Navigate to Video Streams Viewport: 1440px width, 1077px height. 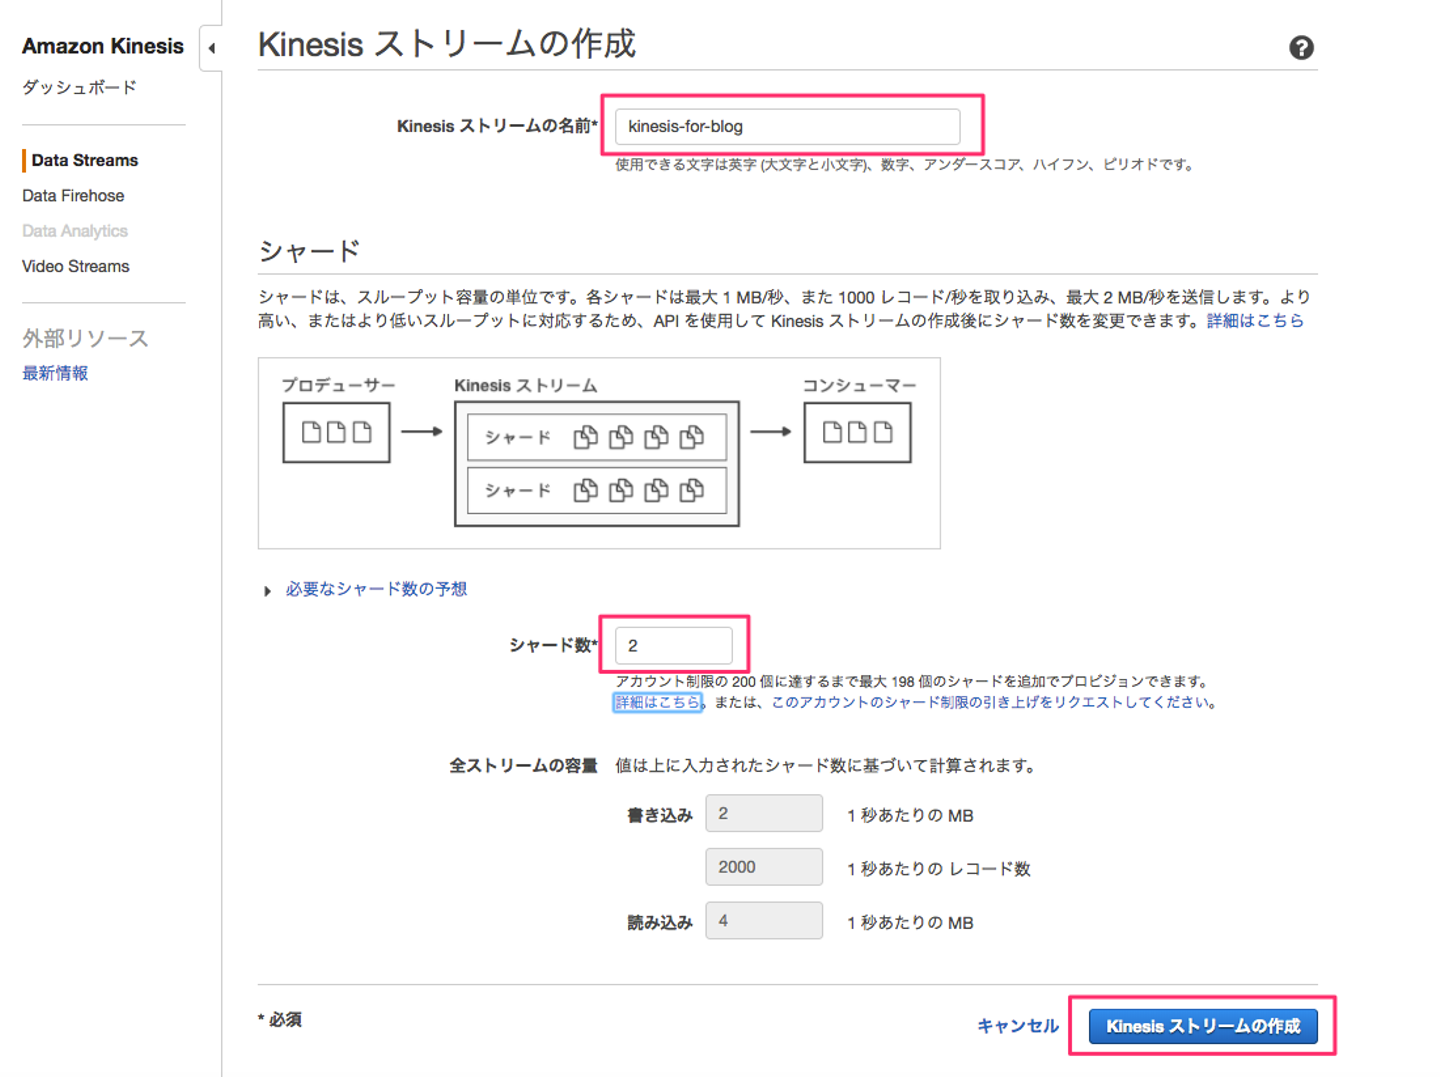tap(76, 266)
